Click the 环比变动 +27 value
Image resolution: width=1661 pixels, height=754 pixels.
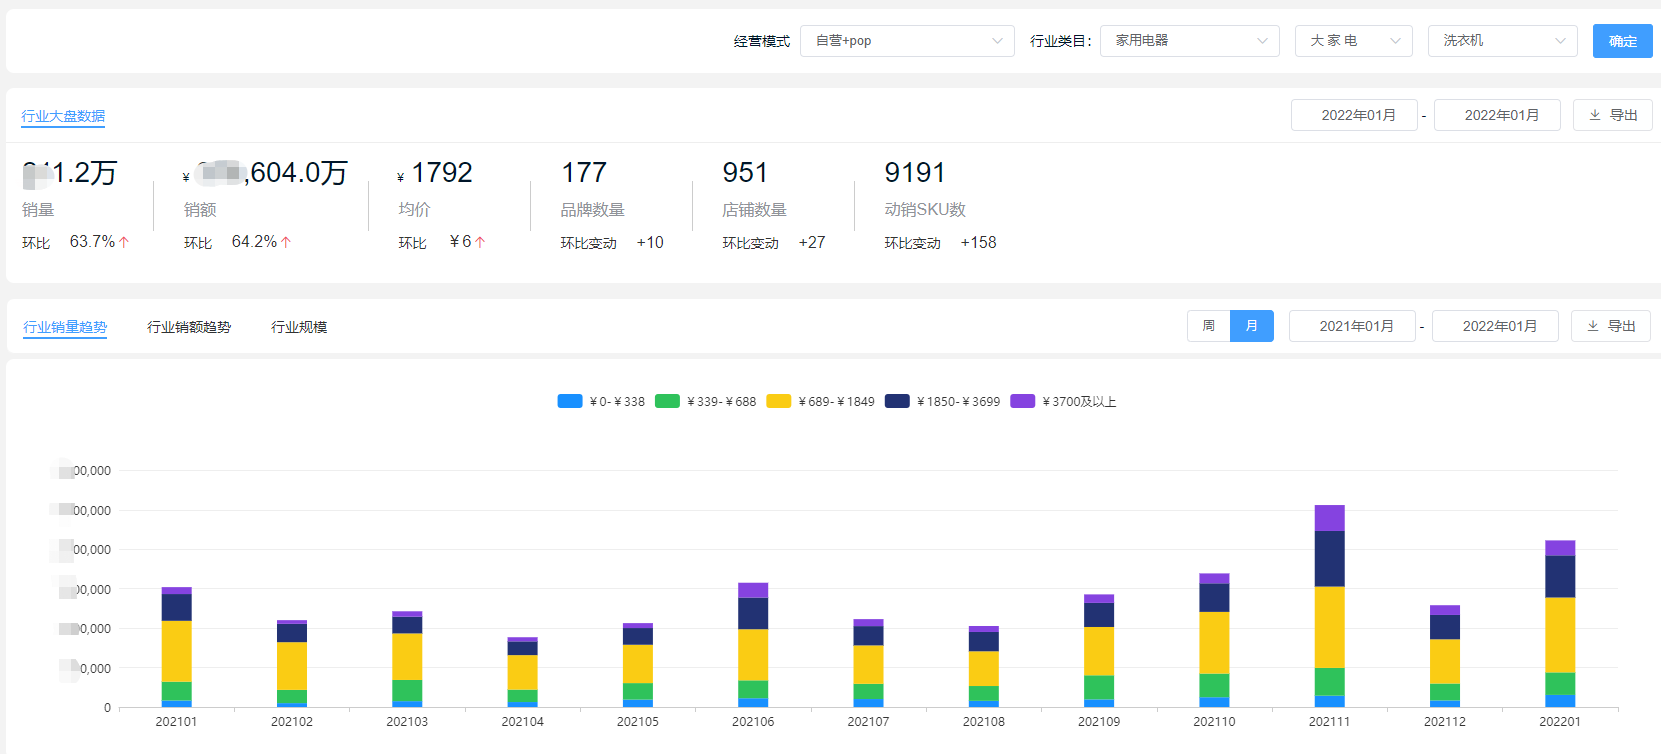coord(812,243)
